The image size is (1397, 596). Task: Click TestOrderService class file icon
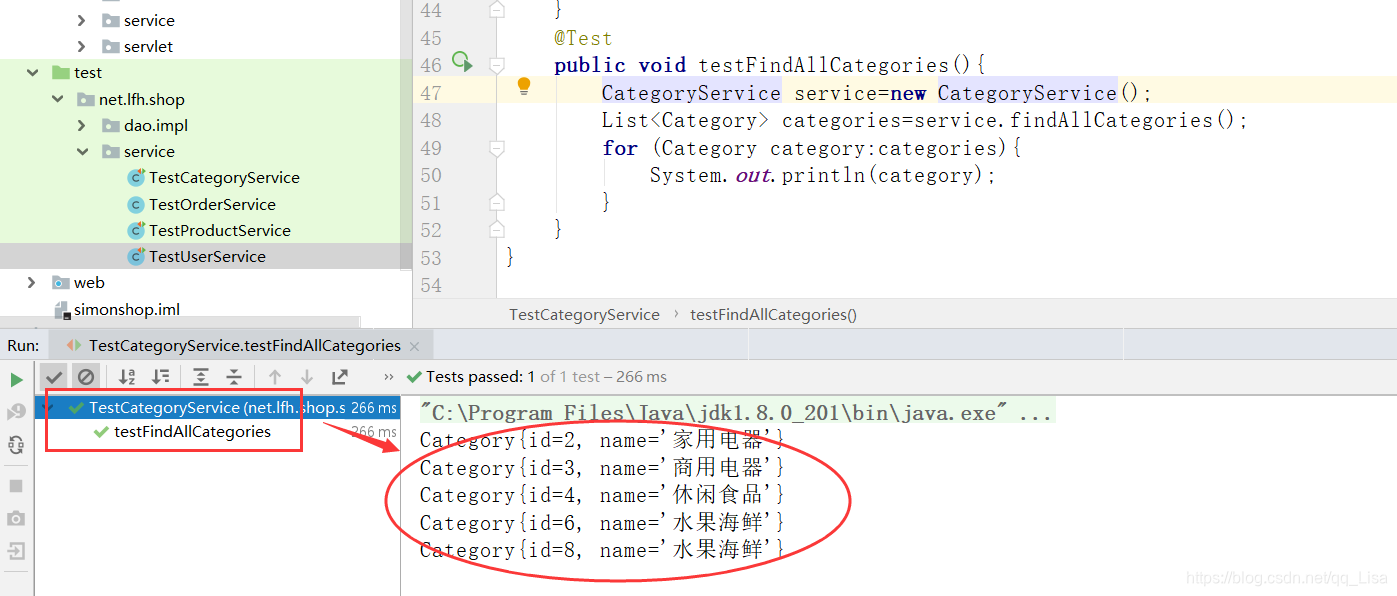[x=136, y=204]
